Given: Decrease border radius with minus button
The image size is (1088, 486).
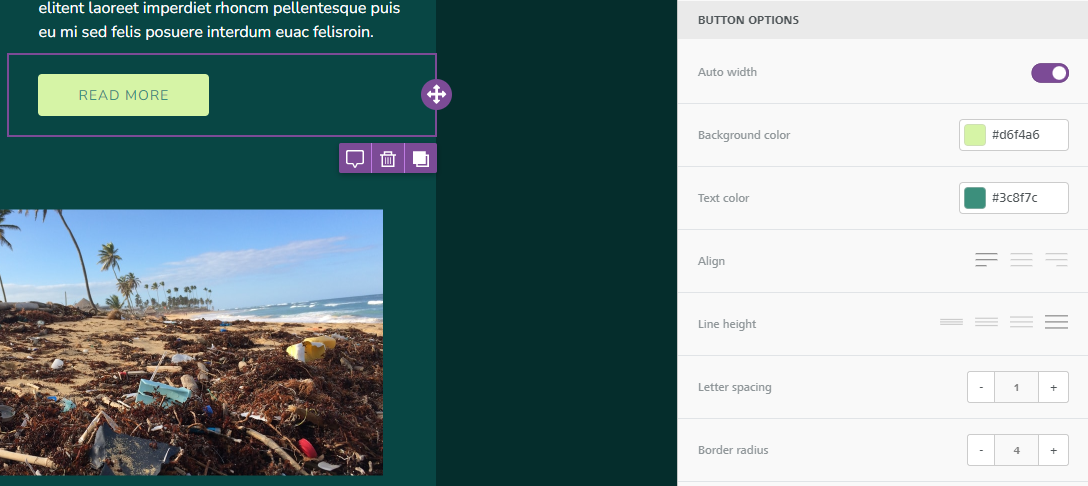Looking at the screenshot, I should coord(981,450).
